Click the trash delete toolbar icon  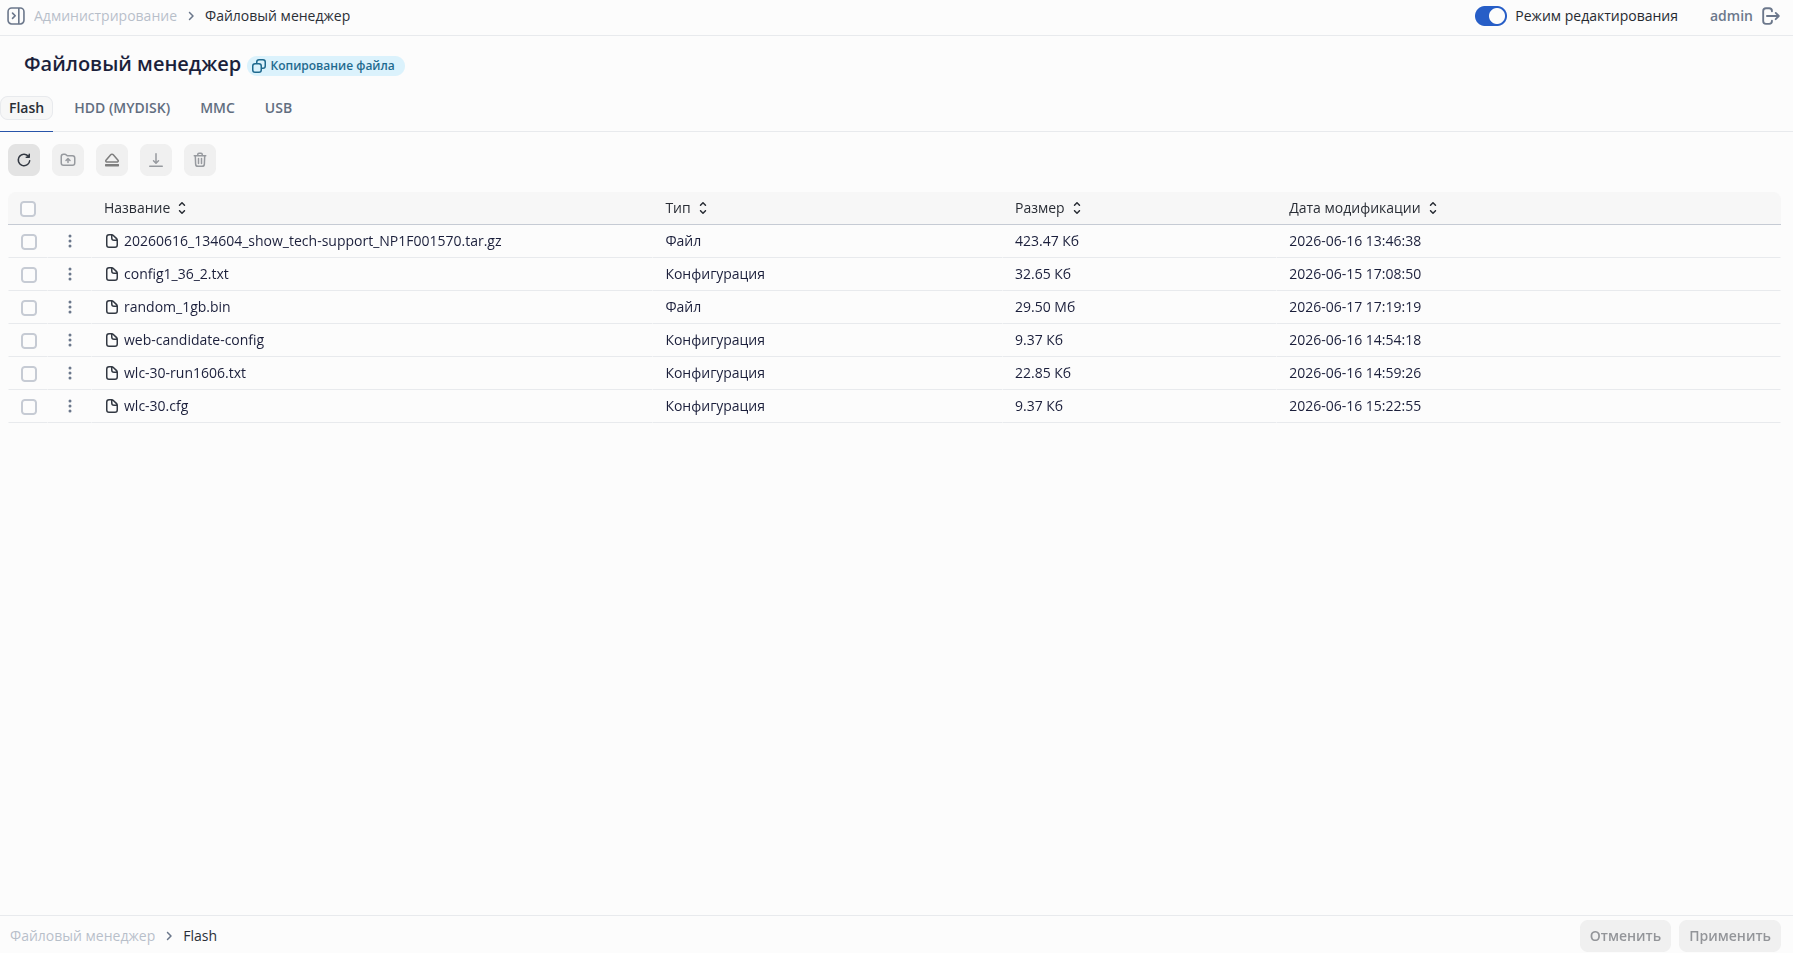[x=200, y=160]
